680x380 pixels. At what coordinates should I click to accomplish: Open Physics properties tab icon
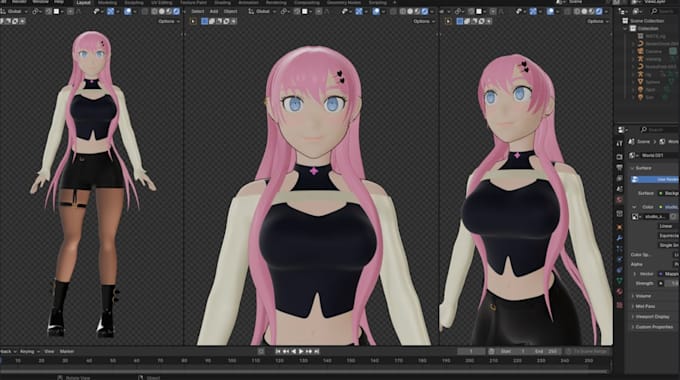pos(619,259)
